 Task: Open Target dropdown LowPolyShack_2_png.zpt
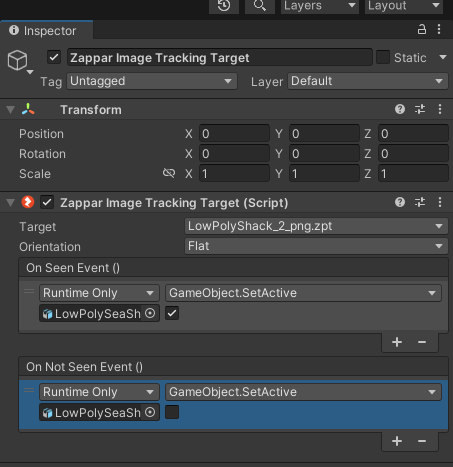coord(316,226)
